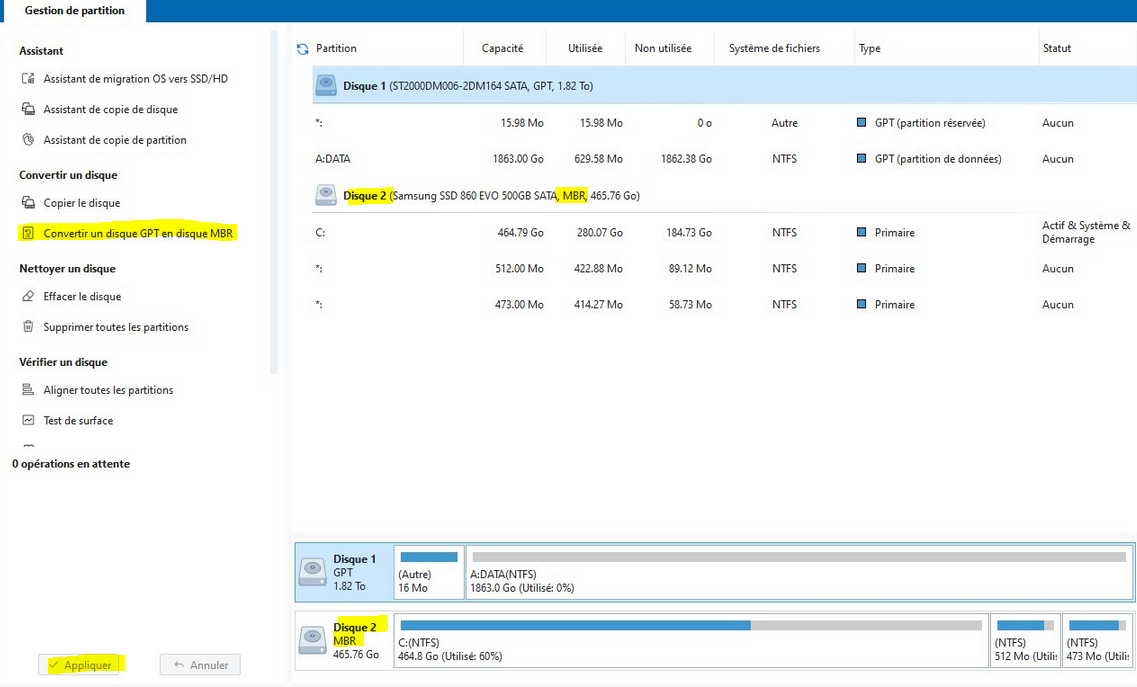
Task: Click the Annuler button
Action: click(x=200, y=665)
